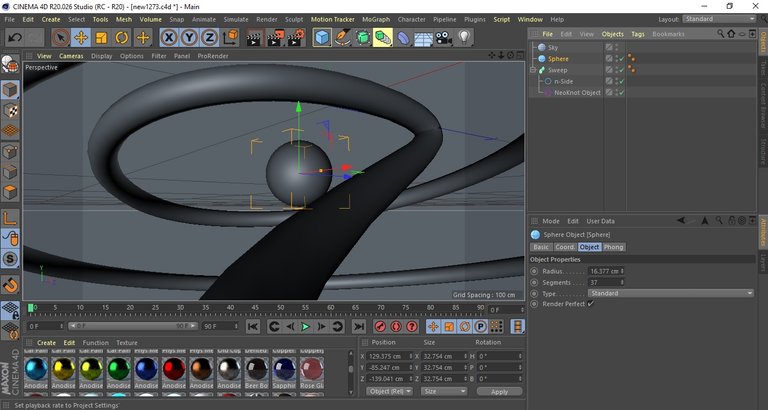Select the red Anodise material swatch
The height and width of the screenshot is (410, 768).
[x=174, y=369]
